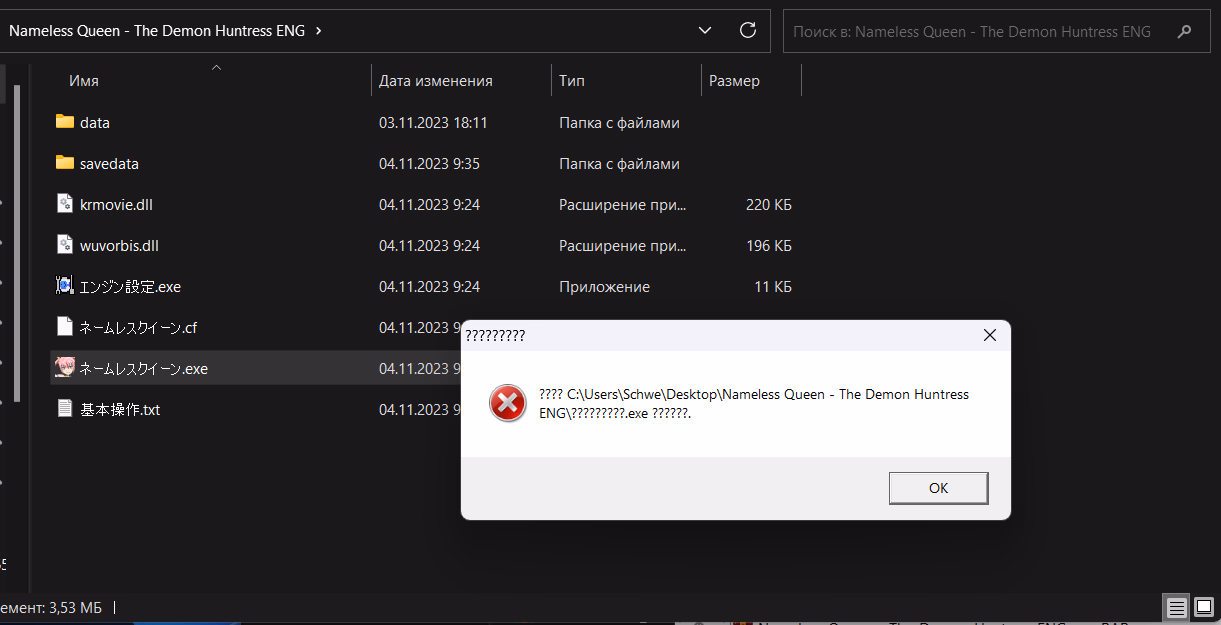This screenshot has height=625, width=1221.
Task: Select the savedata folder name
Action: point(109,163)
